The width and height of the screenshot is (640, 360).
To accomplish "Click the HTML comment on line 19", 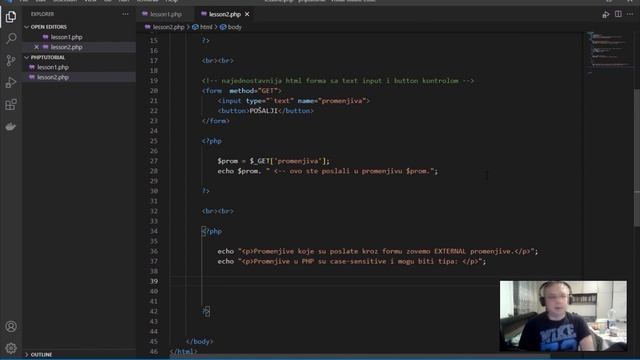I will coord(338,80).
